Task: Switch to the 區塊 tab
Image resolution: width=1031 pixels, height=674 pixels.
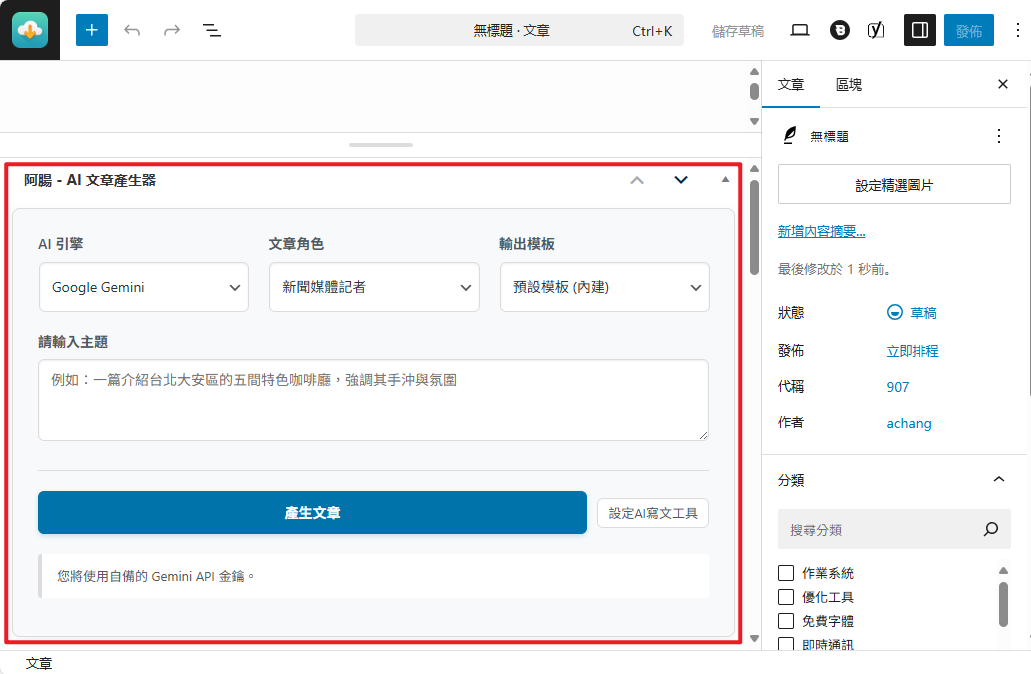Action: 849,85
